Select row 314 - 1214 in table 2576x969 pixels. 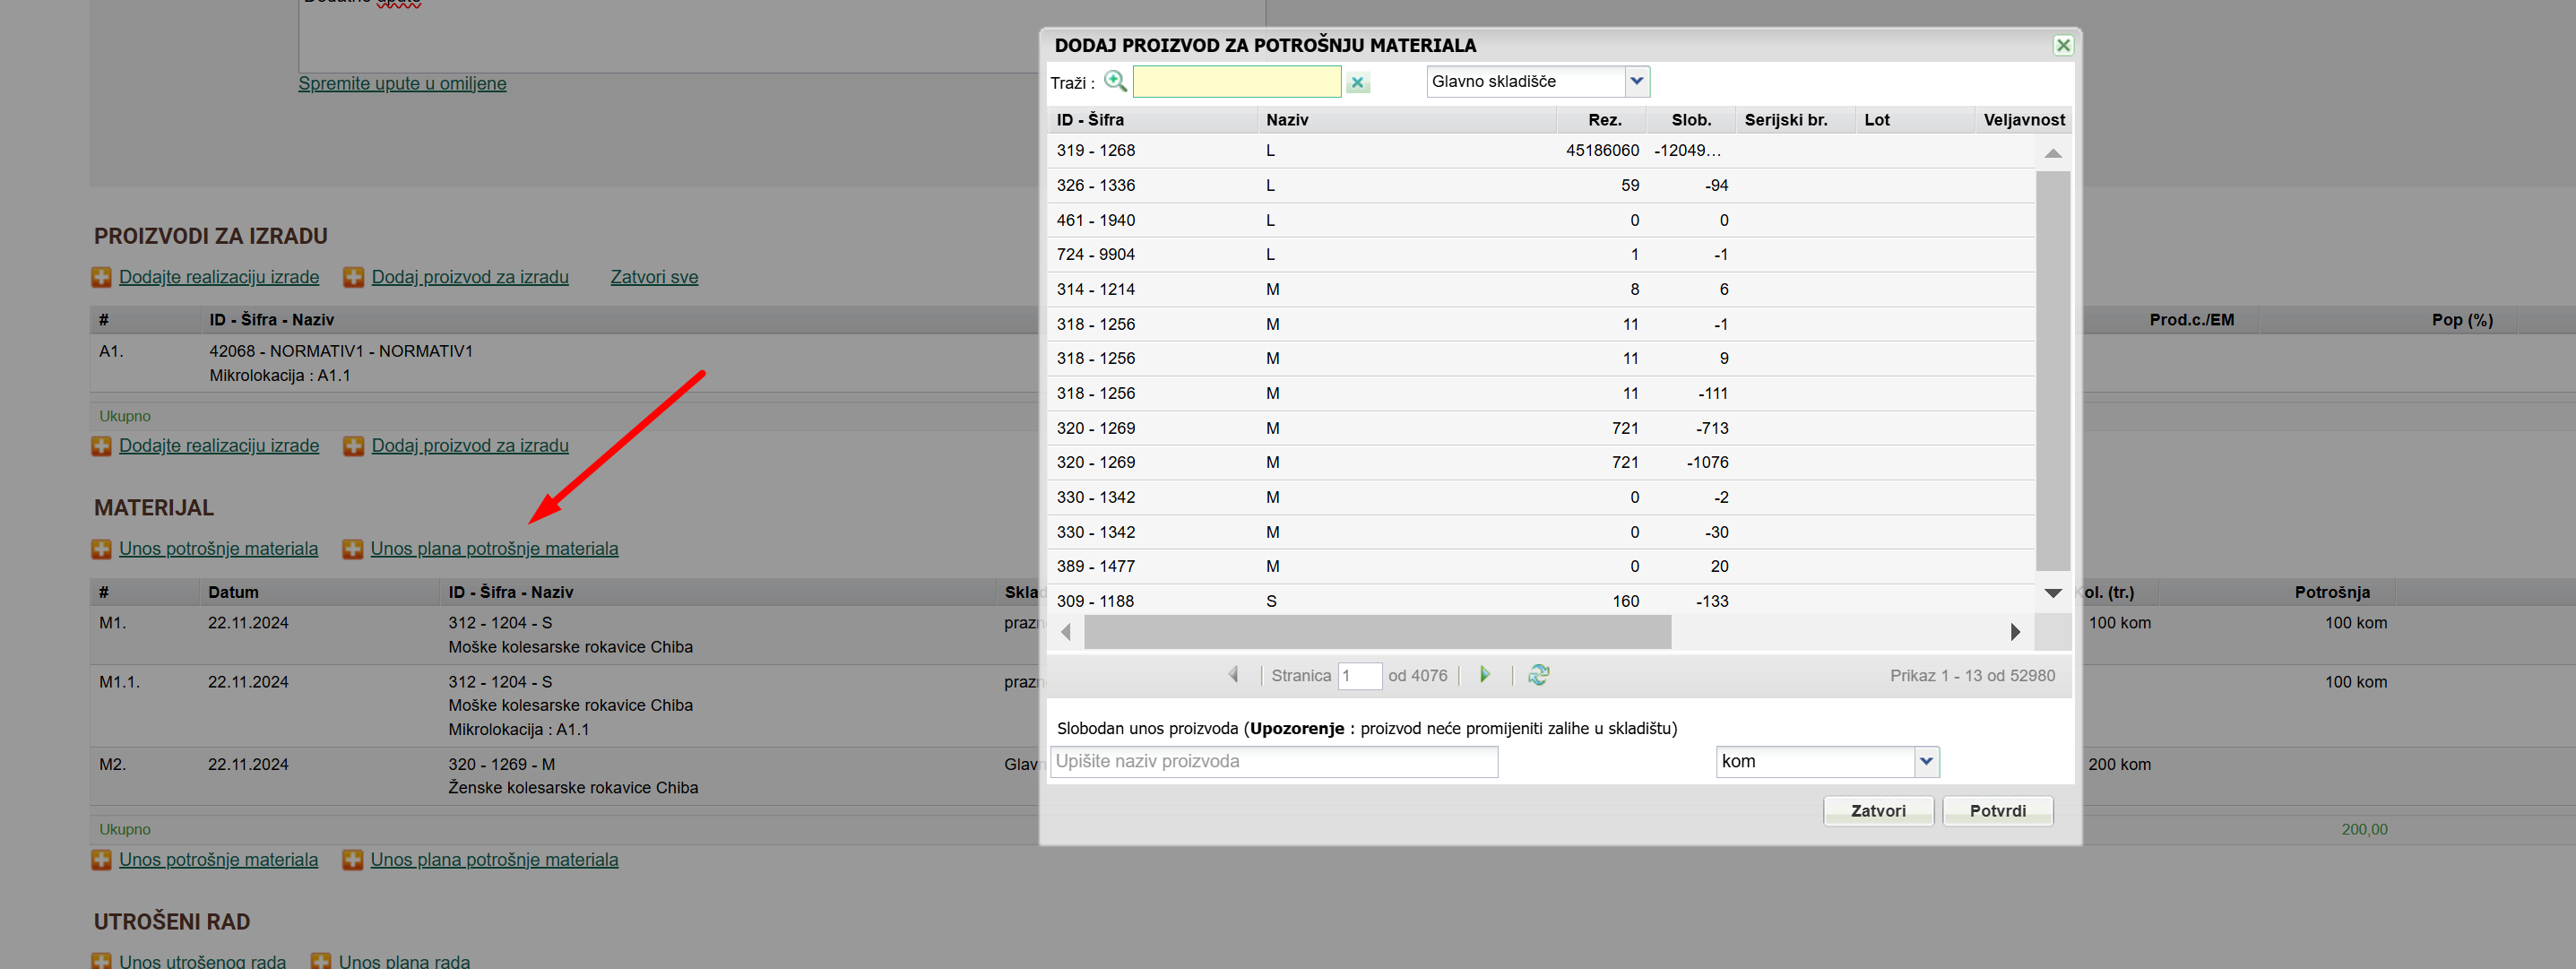[1095, 290]
